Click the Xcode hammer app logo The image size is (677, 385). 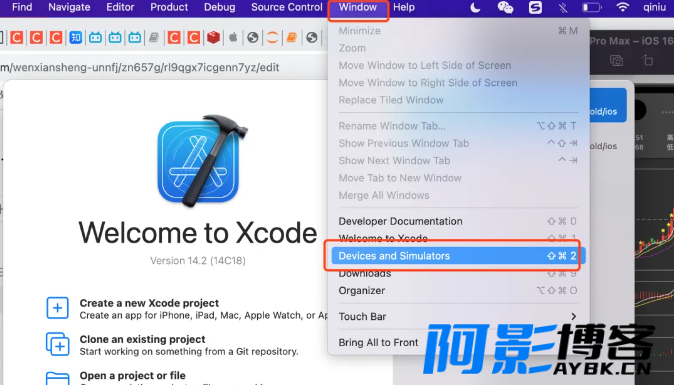click(x=202, y=161)
